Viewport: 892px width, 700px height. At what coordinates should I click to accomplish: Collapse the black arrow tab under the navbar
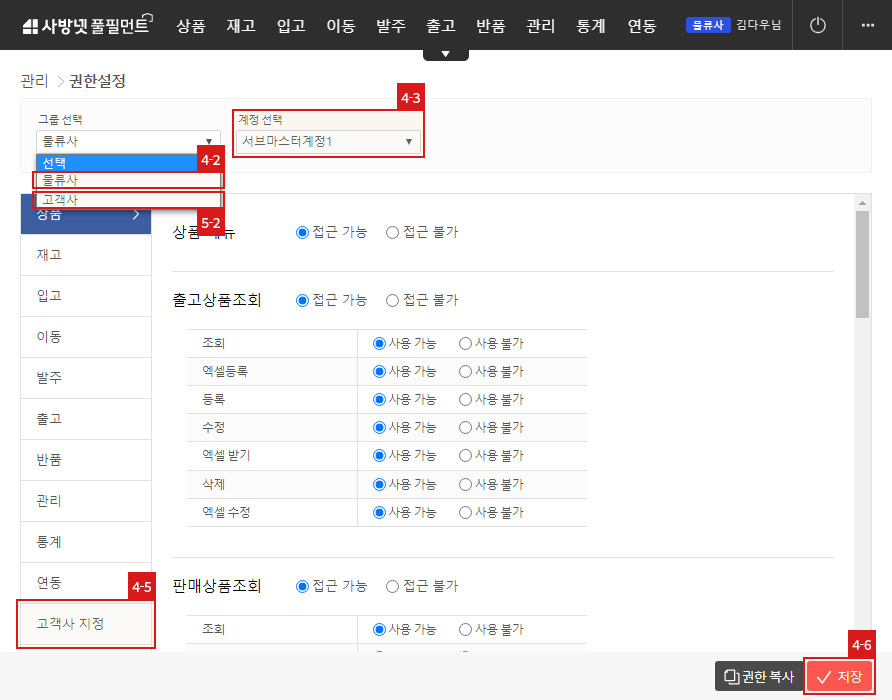(445, 52)
